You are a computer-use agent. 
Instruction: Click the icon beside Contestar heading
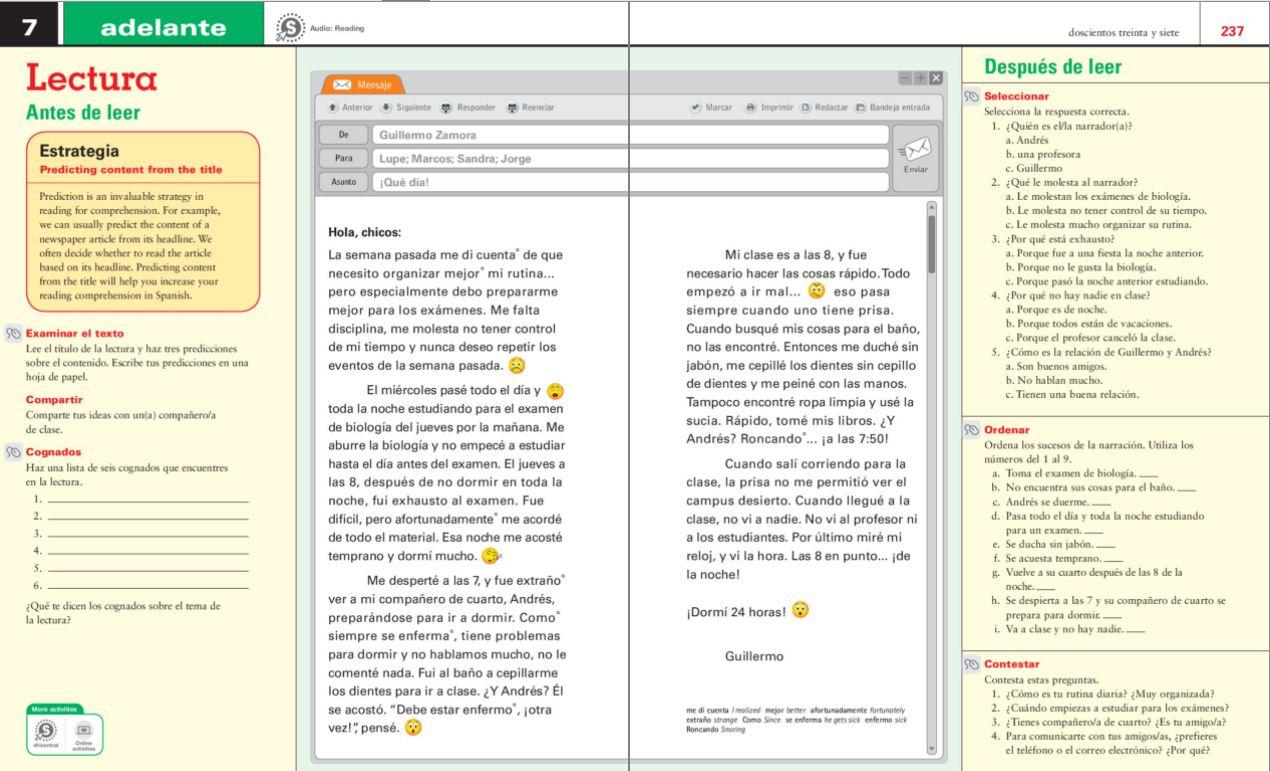pyautogui.click(x=973, y=663)
